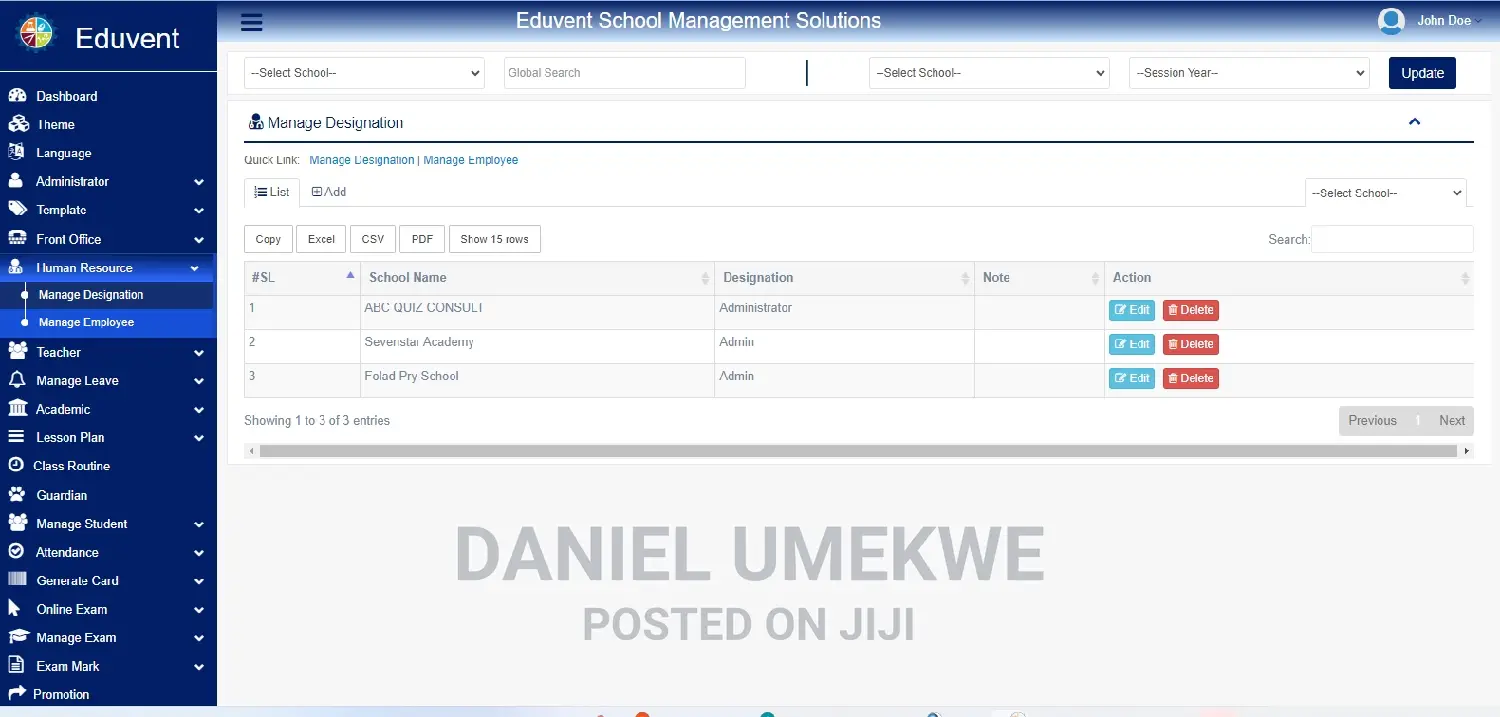Click the Show 15 rows button
Viewport: 1500px width, 717px height.
click(495, 239)
